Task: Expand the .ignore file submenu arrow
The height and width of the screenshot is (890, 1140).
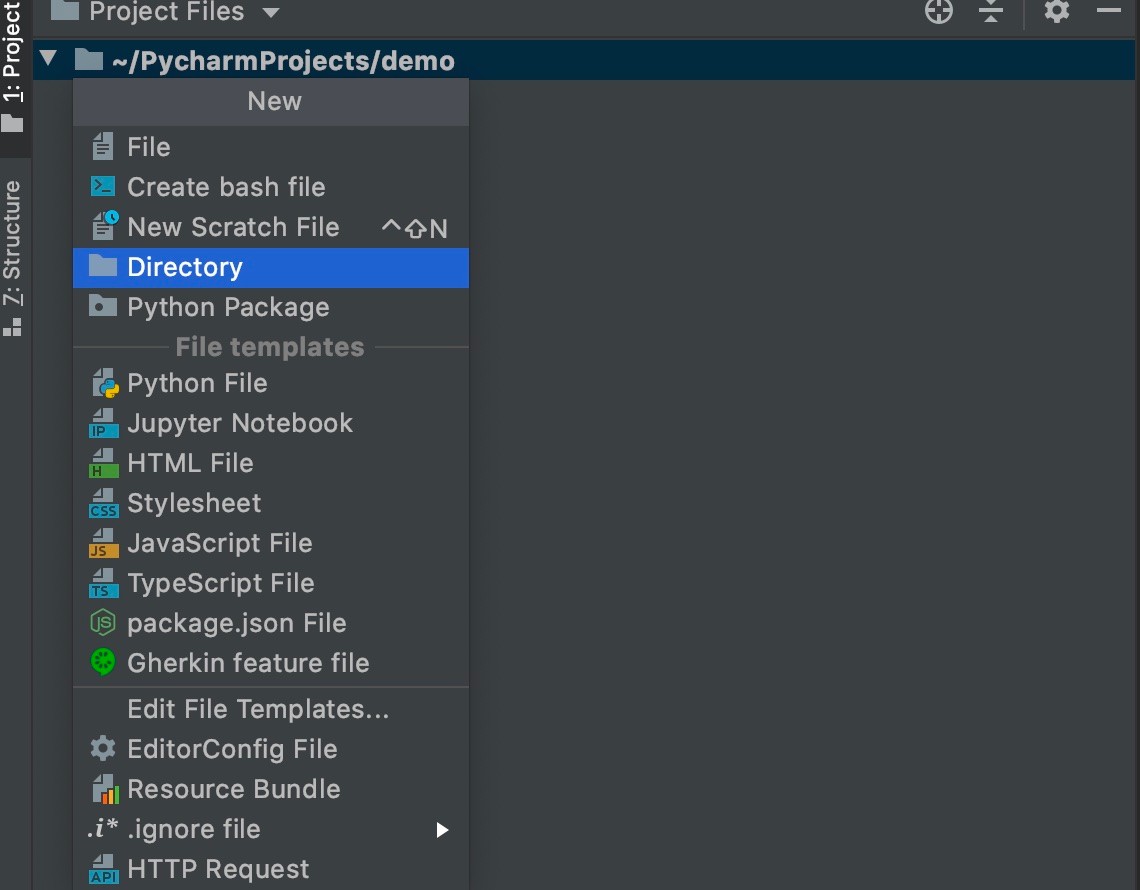Action: [442, 830]
